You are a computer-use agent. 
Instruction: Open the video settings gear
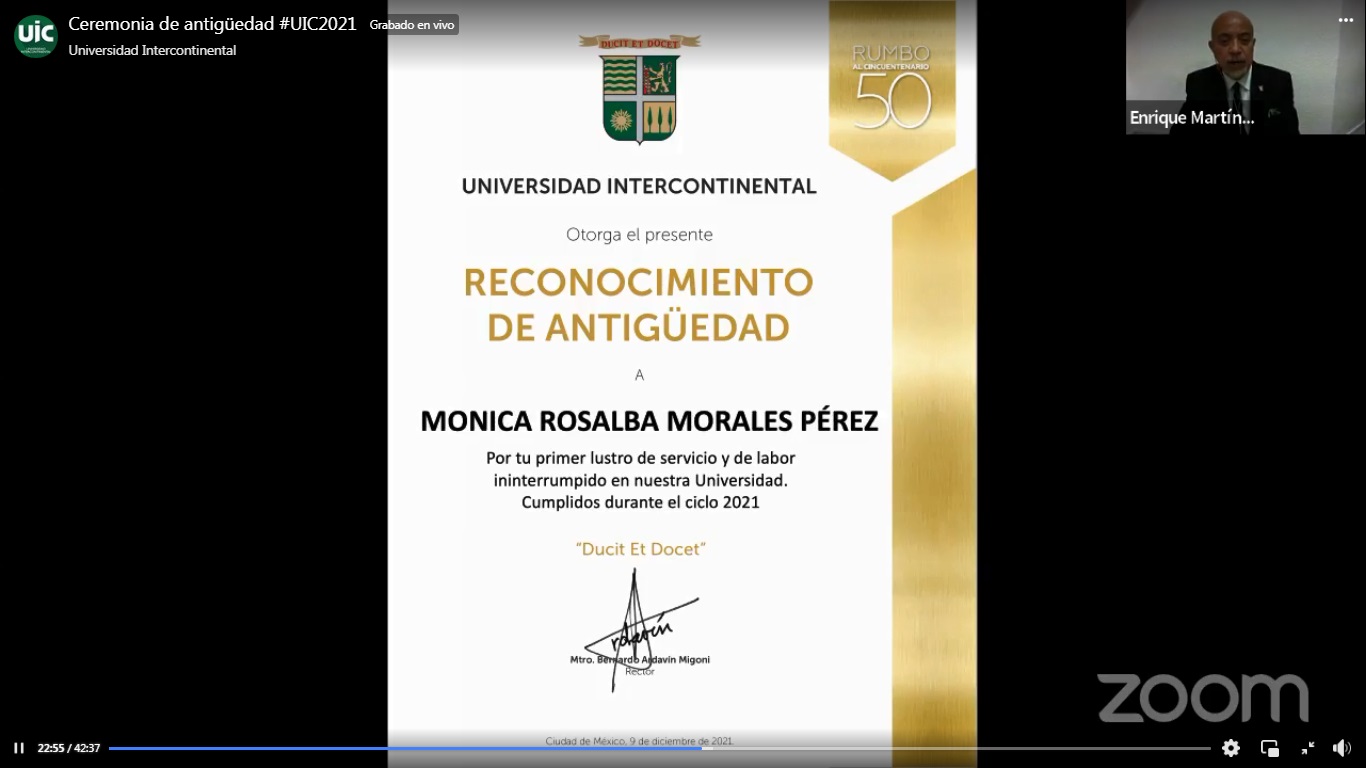coord(1231,748)
